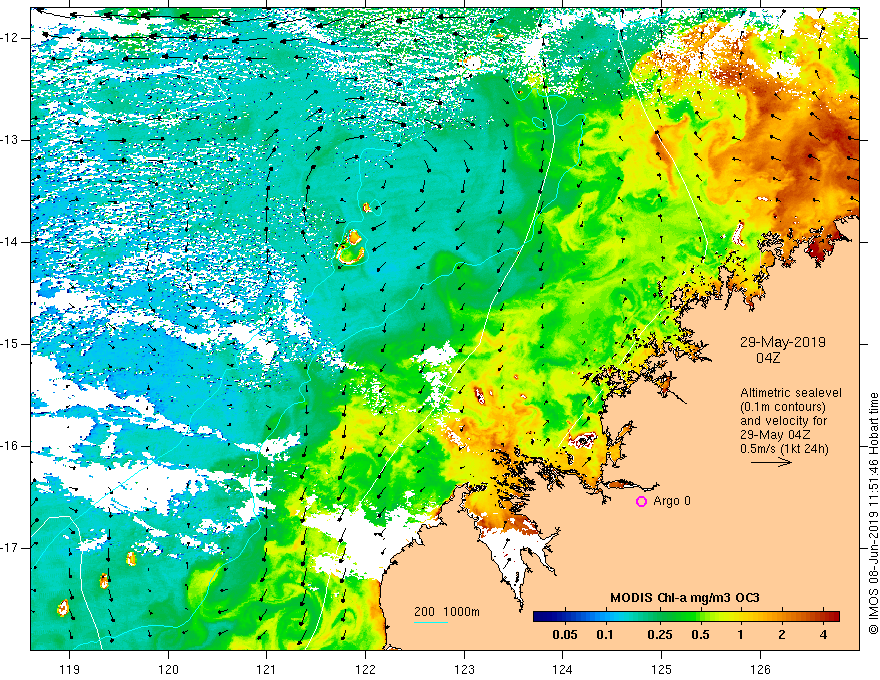The height and width of the screenshot is (680, 880).
Task: Click the colorbar tick label '2'
Action: click(782, 635)
